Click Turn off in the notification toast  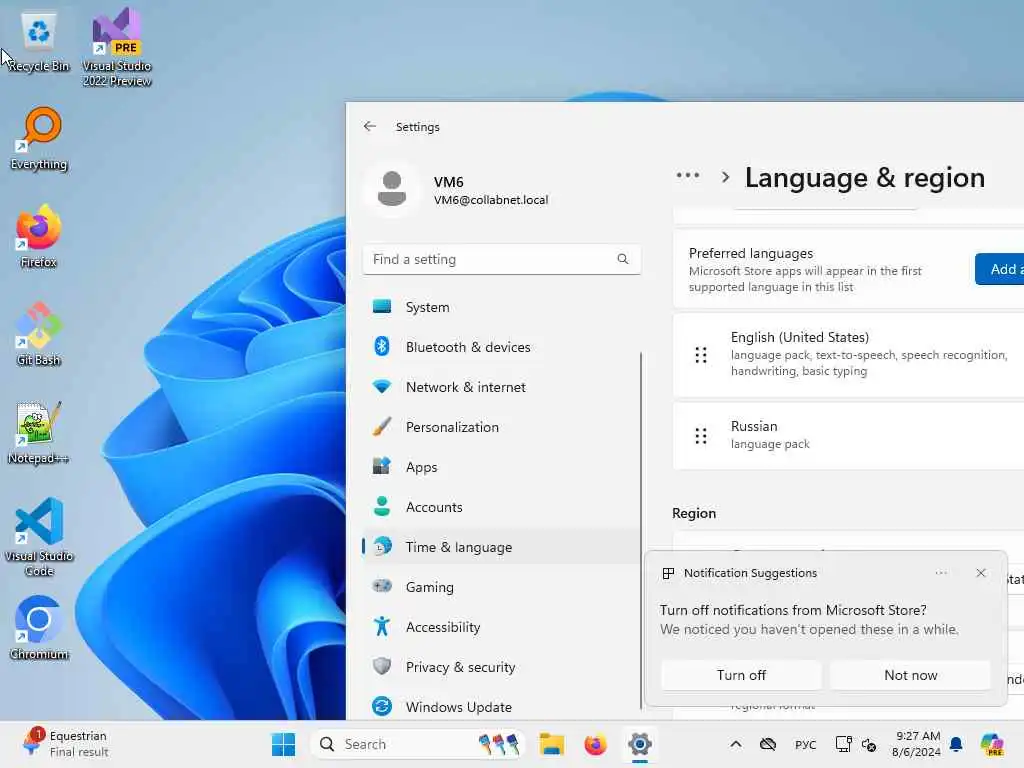click(741, 675)
